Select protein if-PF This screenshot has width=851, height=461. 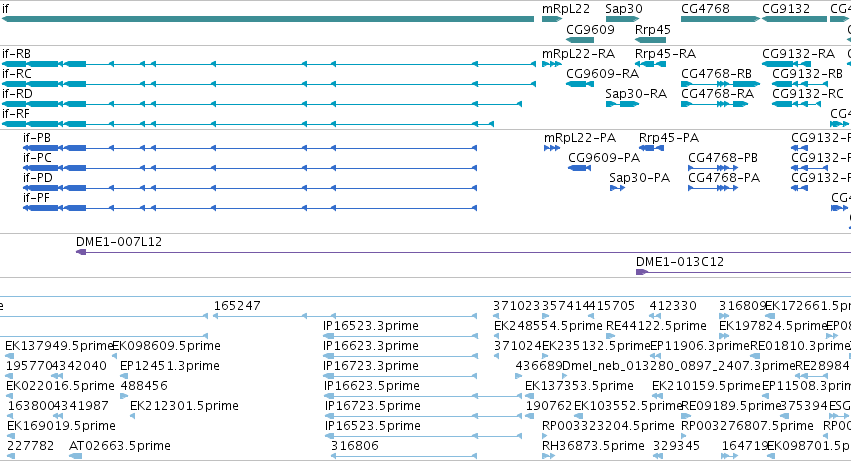point(250,208)
